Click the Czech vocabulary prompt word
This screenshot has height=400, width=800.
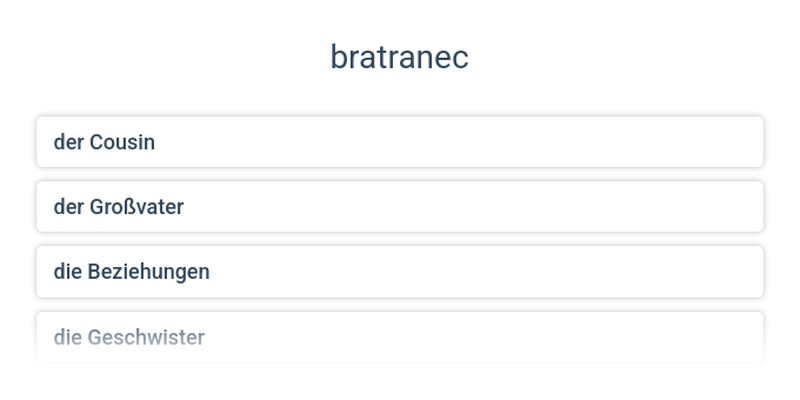click(x=399, y=57)
